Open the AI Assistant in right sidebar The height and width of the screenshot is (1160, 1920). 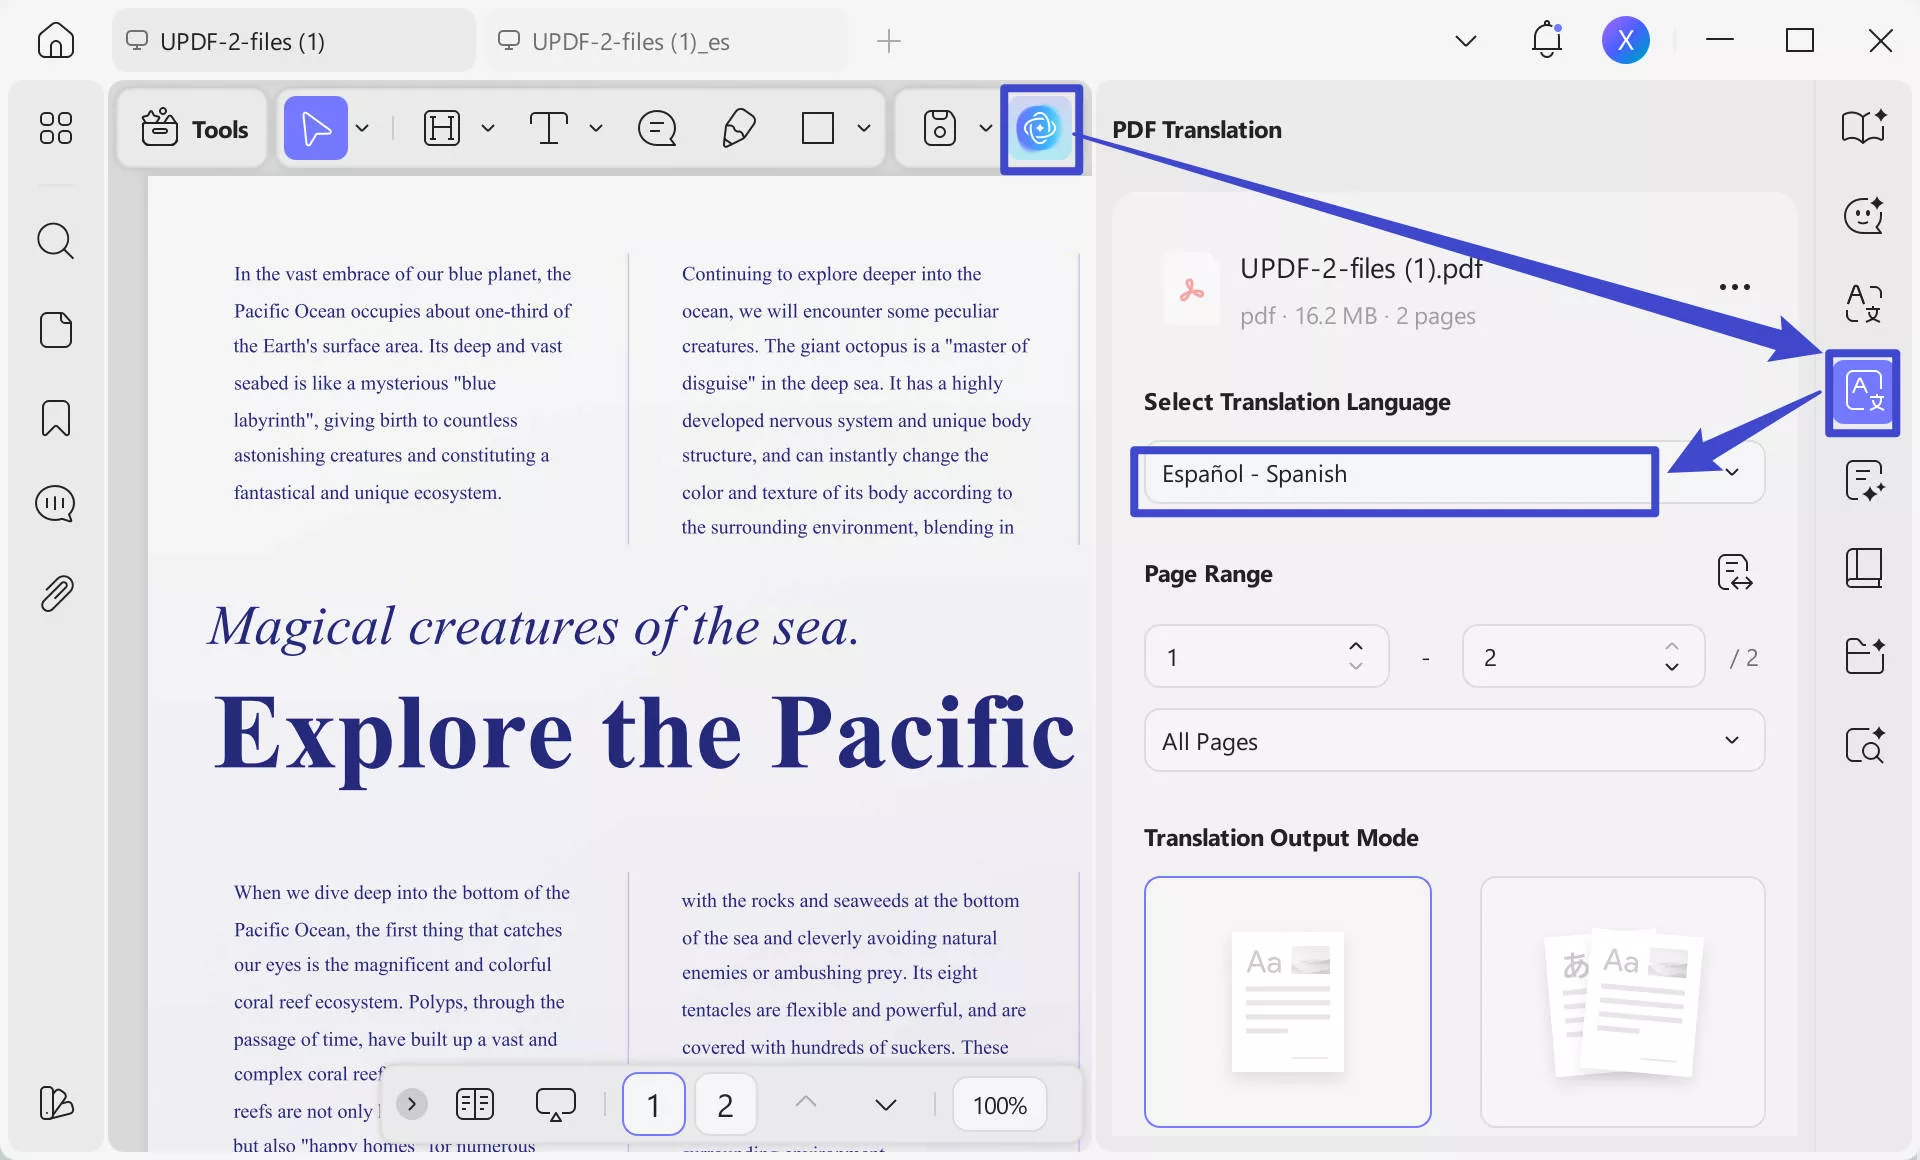[x=1862, y=216]
